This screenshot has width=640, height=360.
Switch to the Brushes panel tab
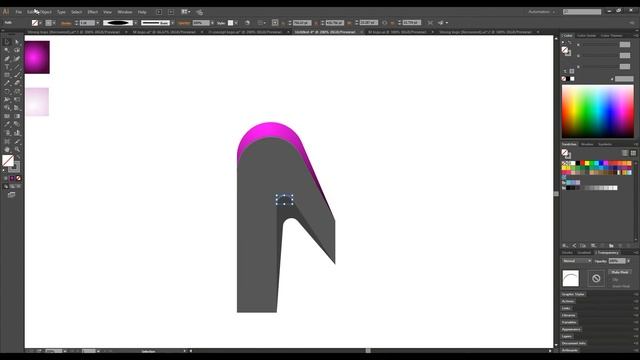(x=587, y=144)
